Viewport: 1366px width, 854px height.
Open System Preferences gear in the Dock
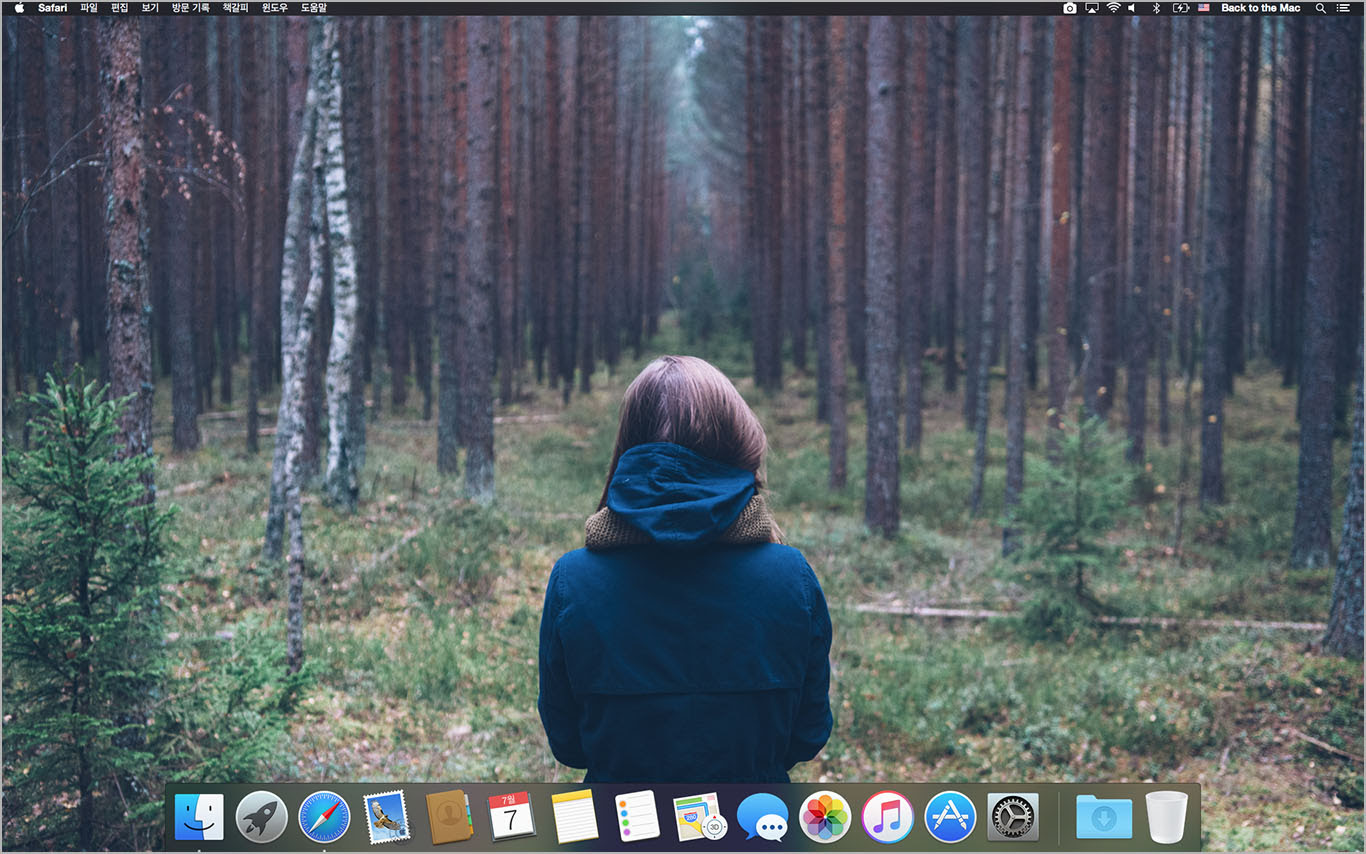1013,817
